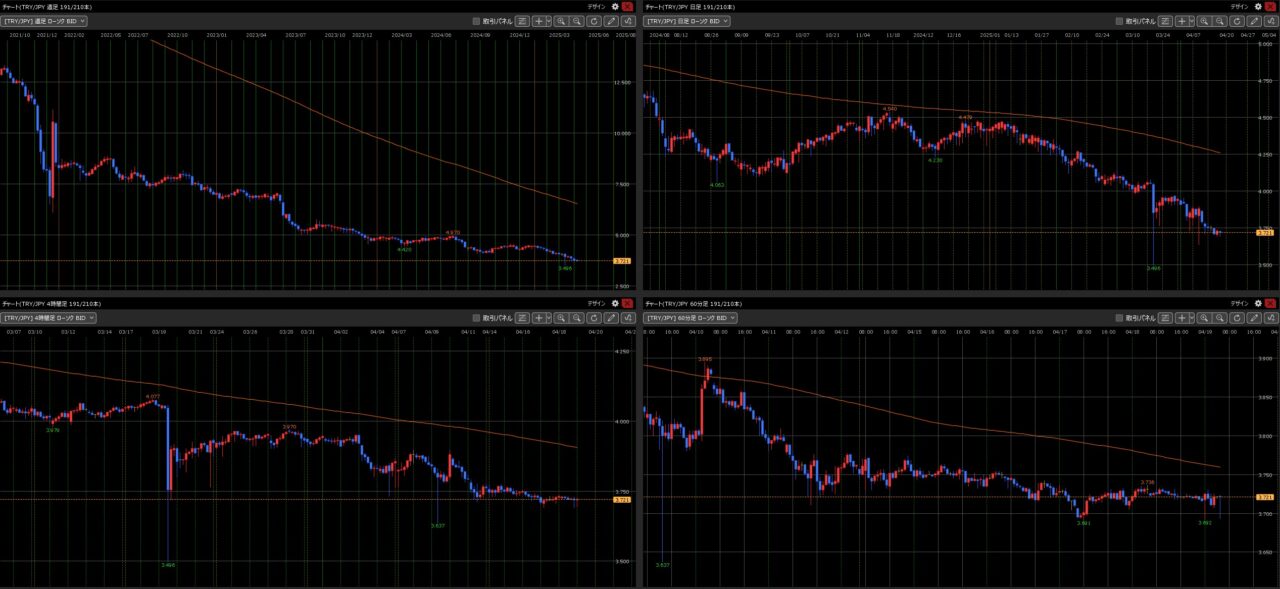
Task: Activate the crosshair tool in 60-minute (60分足) chart
Action: tap(1182, 317)
